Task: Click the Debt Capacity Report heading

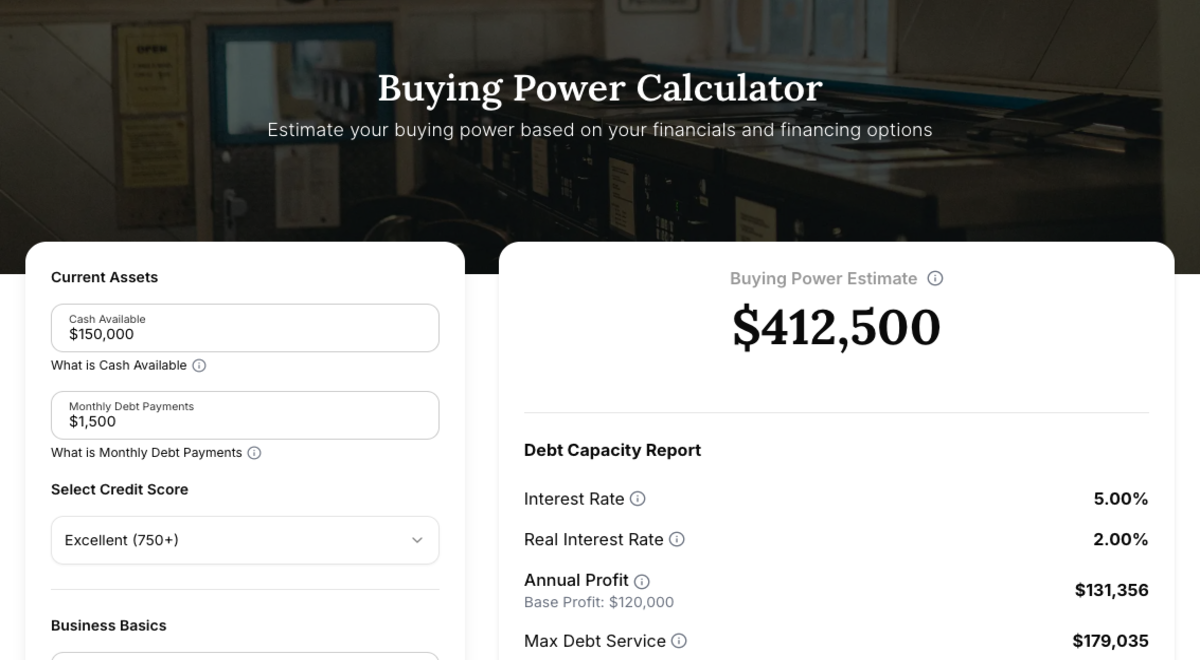Action: [x=612, y=451]
